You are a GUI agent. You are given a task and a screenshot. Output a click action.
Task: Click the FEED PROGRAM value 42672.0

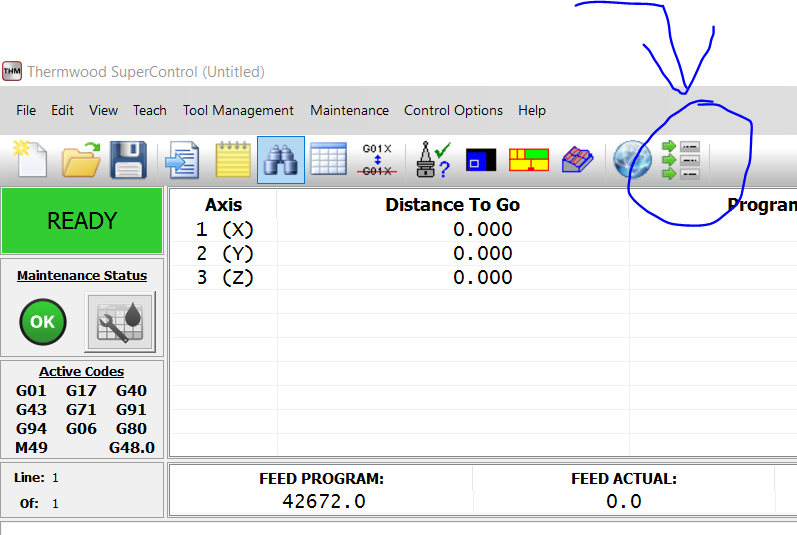324,501
